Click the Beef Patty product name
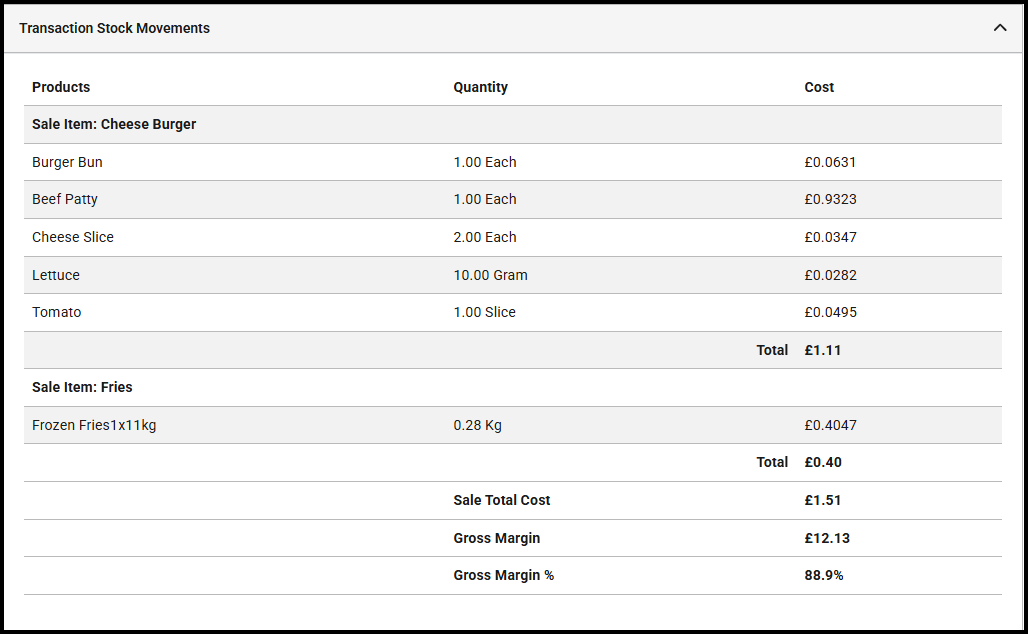 (x=65, y=199)
